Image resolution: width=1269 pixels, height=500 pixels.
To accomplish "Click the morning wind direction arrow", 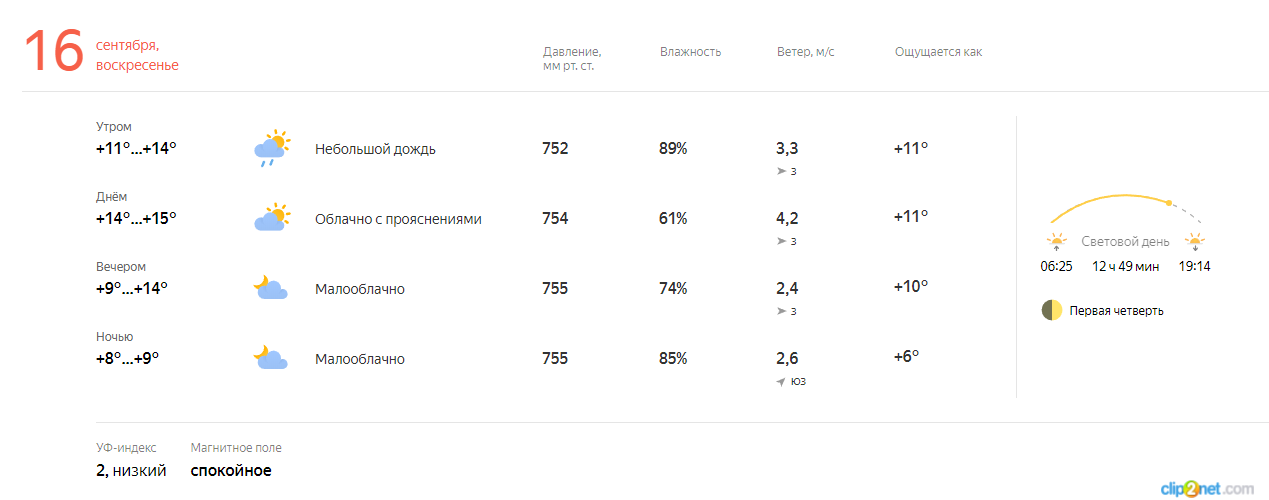I will click(781, 172).
